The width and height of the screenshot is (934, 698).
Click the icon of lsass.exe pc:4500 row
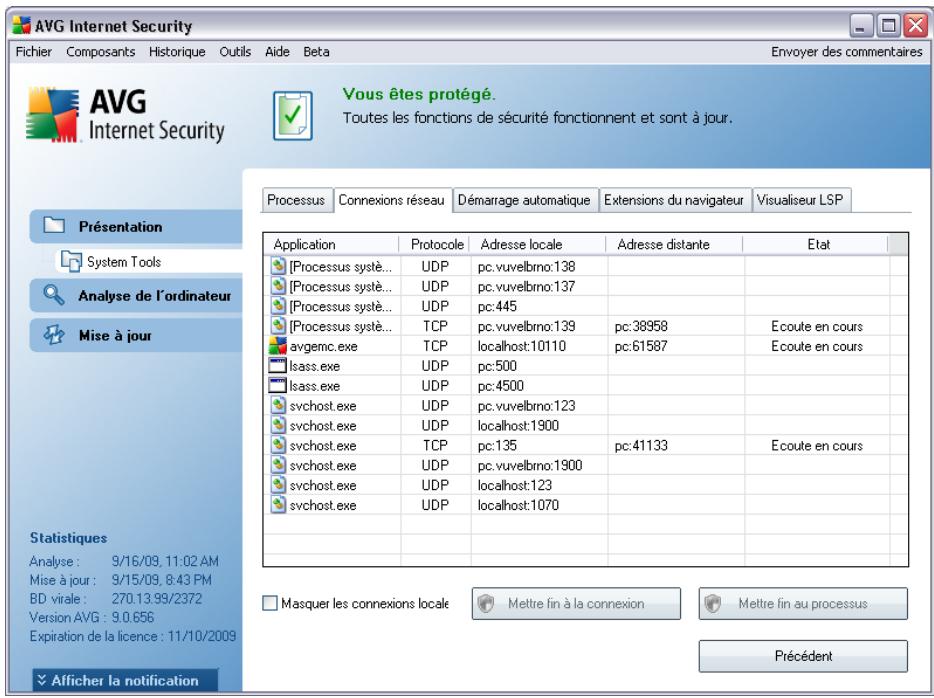coord(278,385)
